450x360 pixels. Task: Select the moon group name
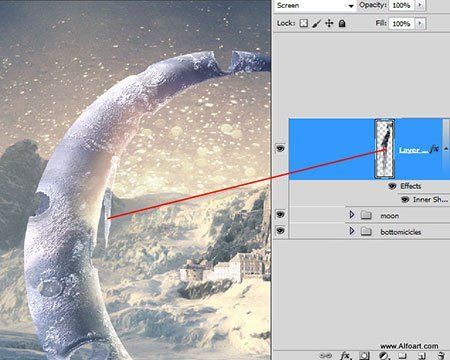click(389, 216)
